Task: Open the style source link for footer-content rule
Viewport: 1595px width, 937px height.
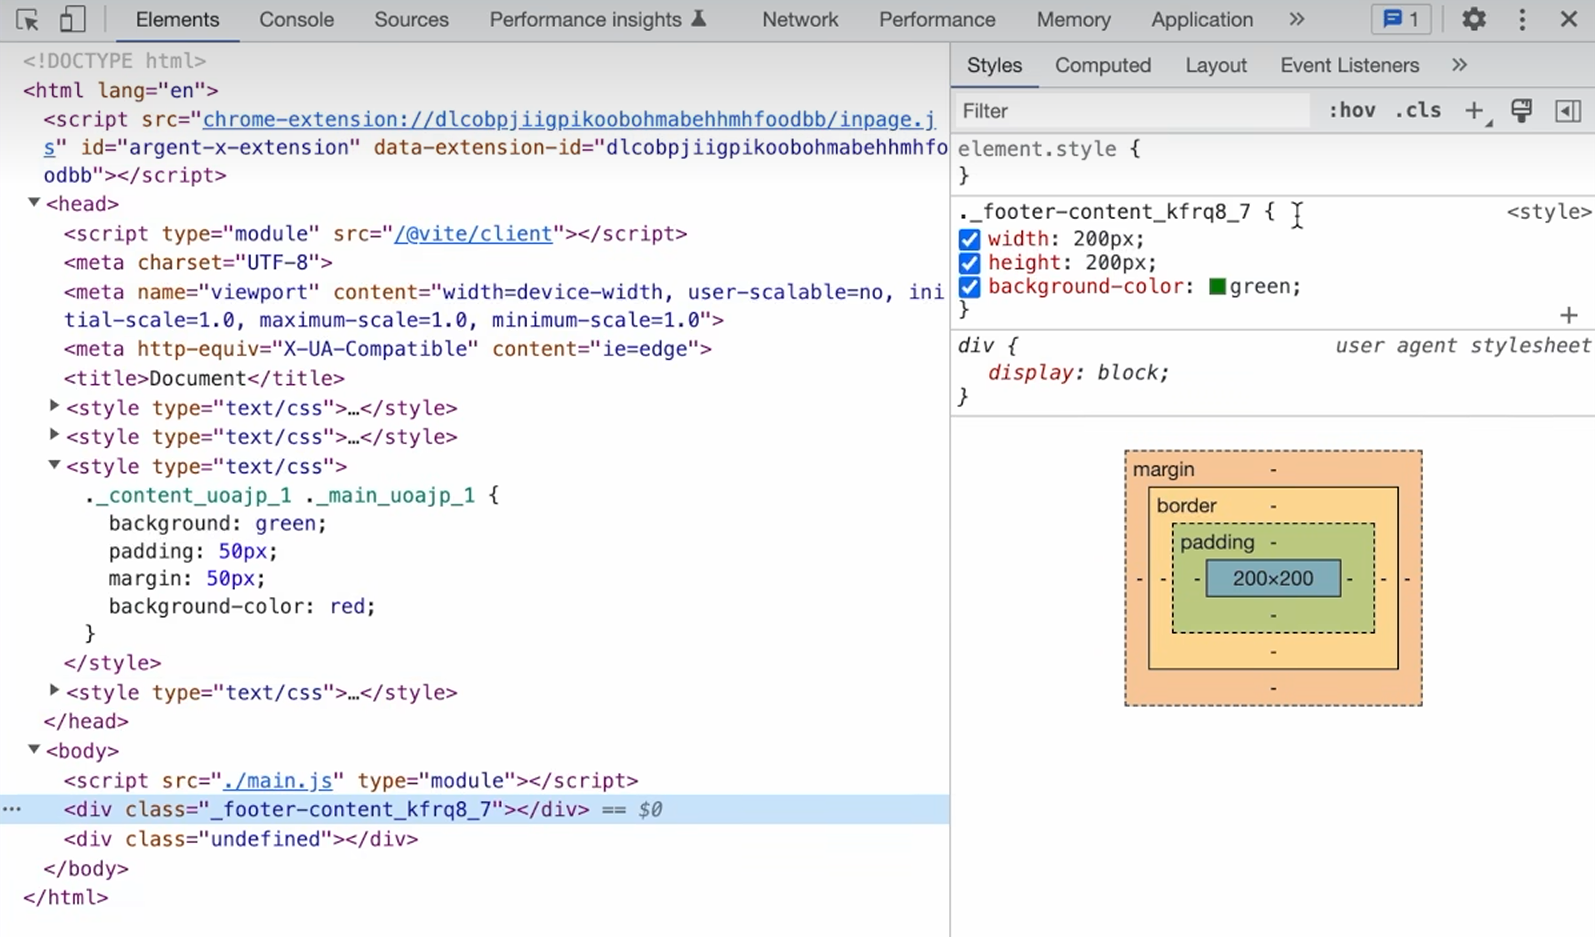Action: (1548, 212)
